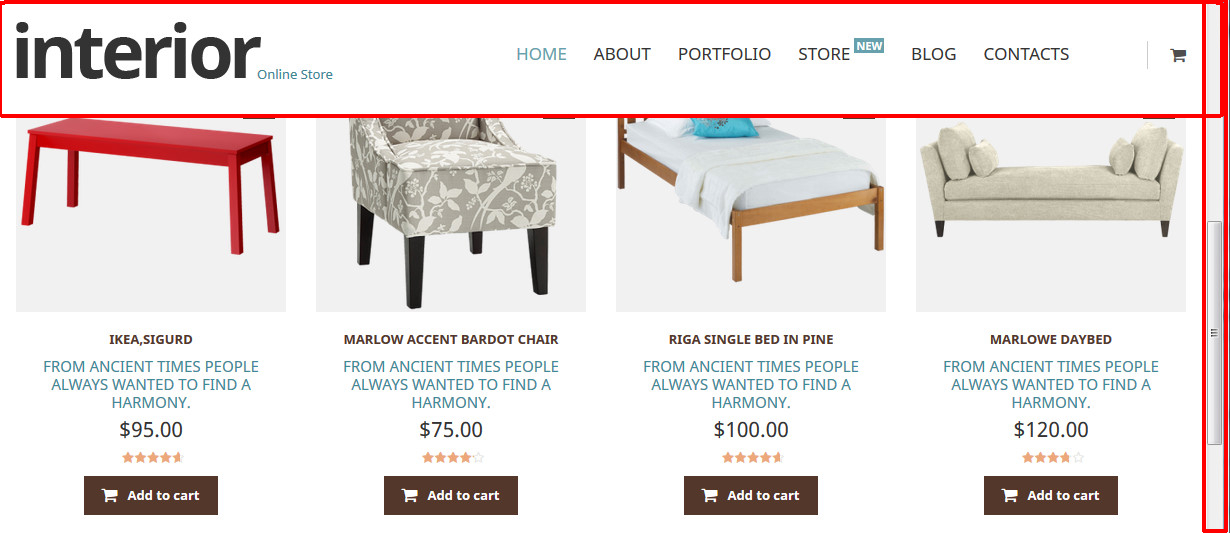This screenshot has width=1230, height=533.
Task: Open the HOME menu item
Action: coord(541,54)
